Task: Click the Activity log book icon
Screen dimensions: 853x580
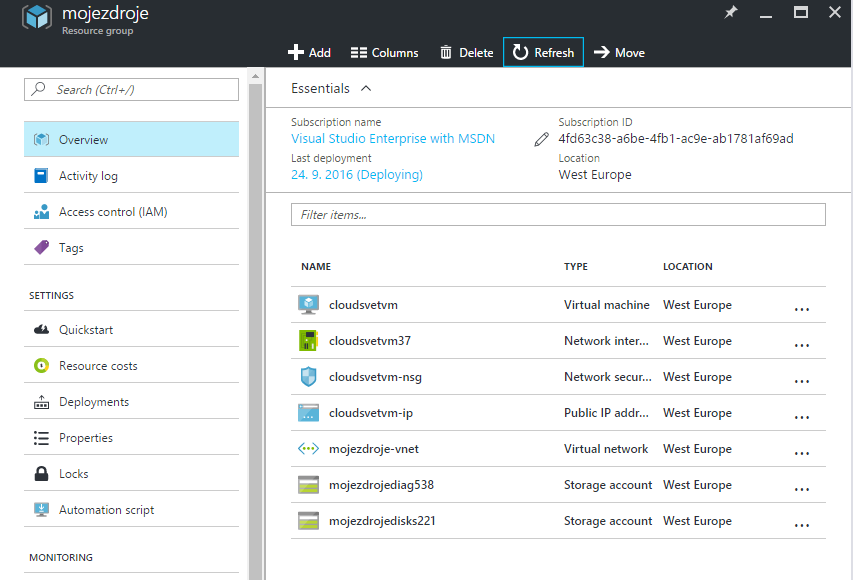Action: click(41, 175)
